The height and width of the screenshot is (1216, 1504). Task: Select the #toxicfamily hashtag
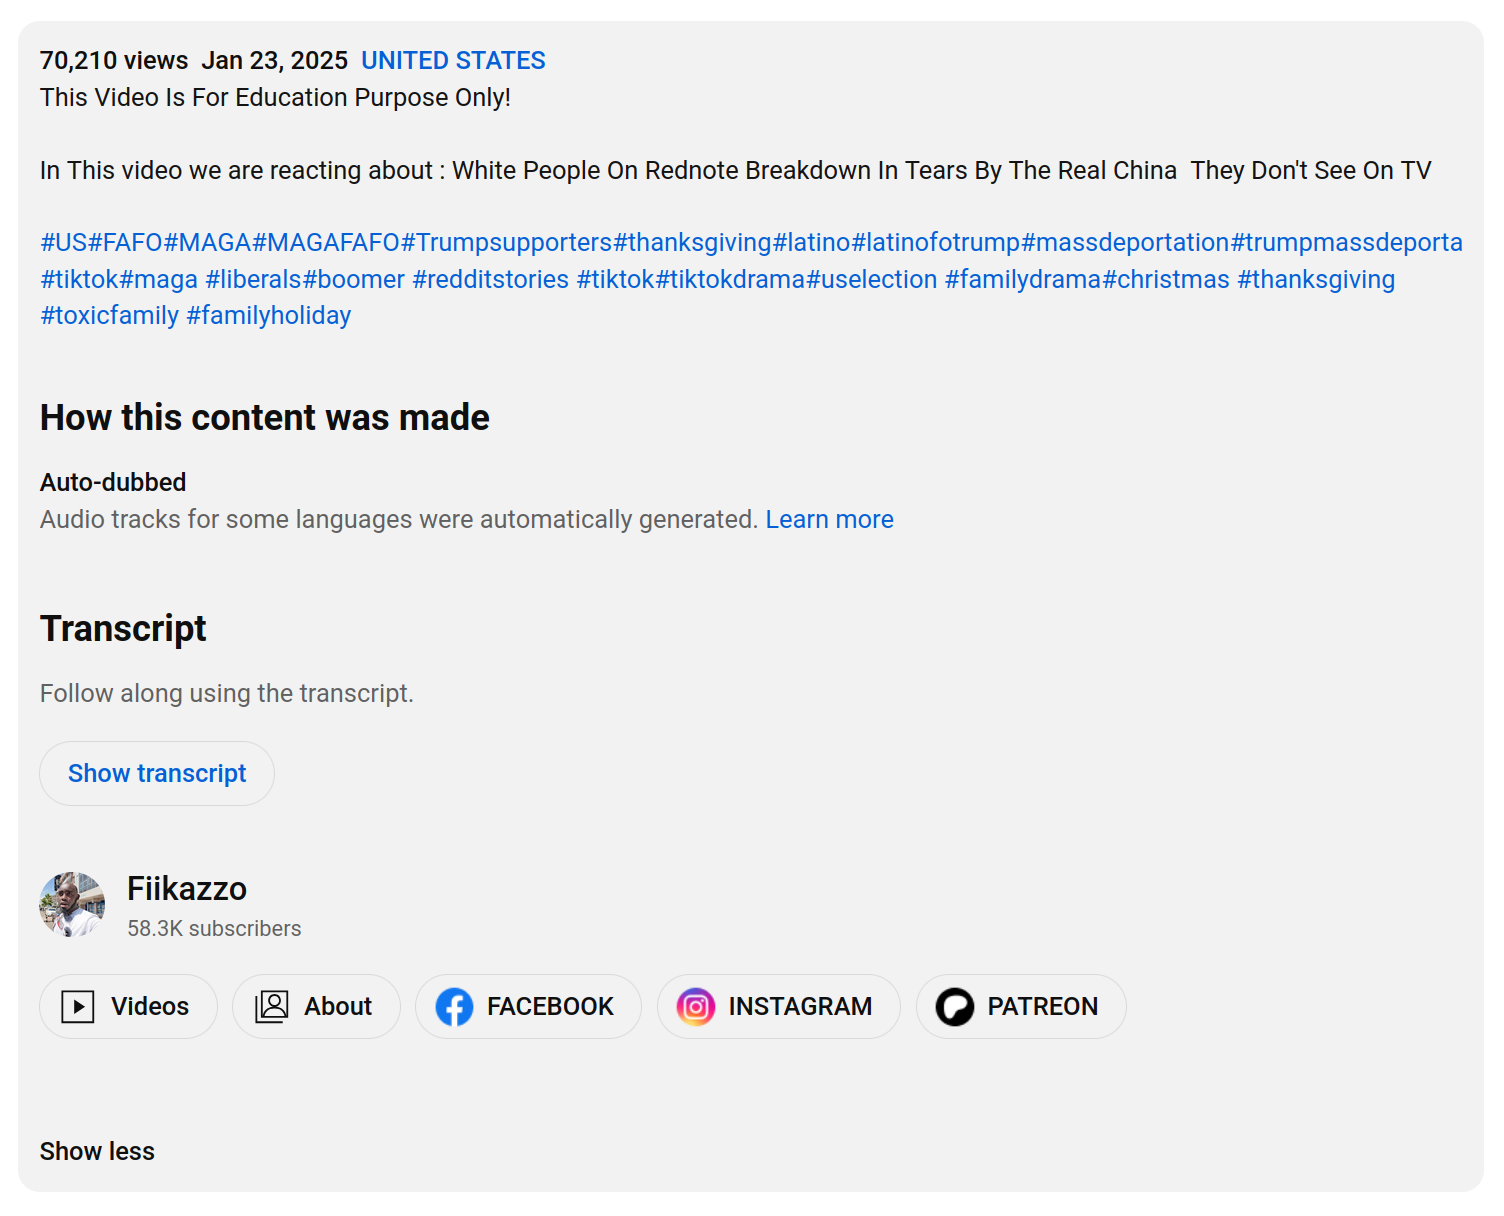109,316
